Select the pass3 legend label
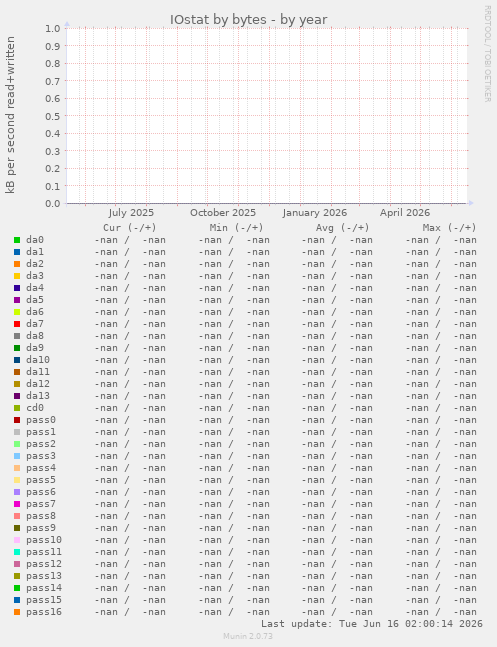This screenshot has width=497, height=647. pos(41,456)
